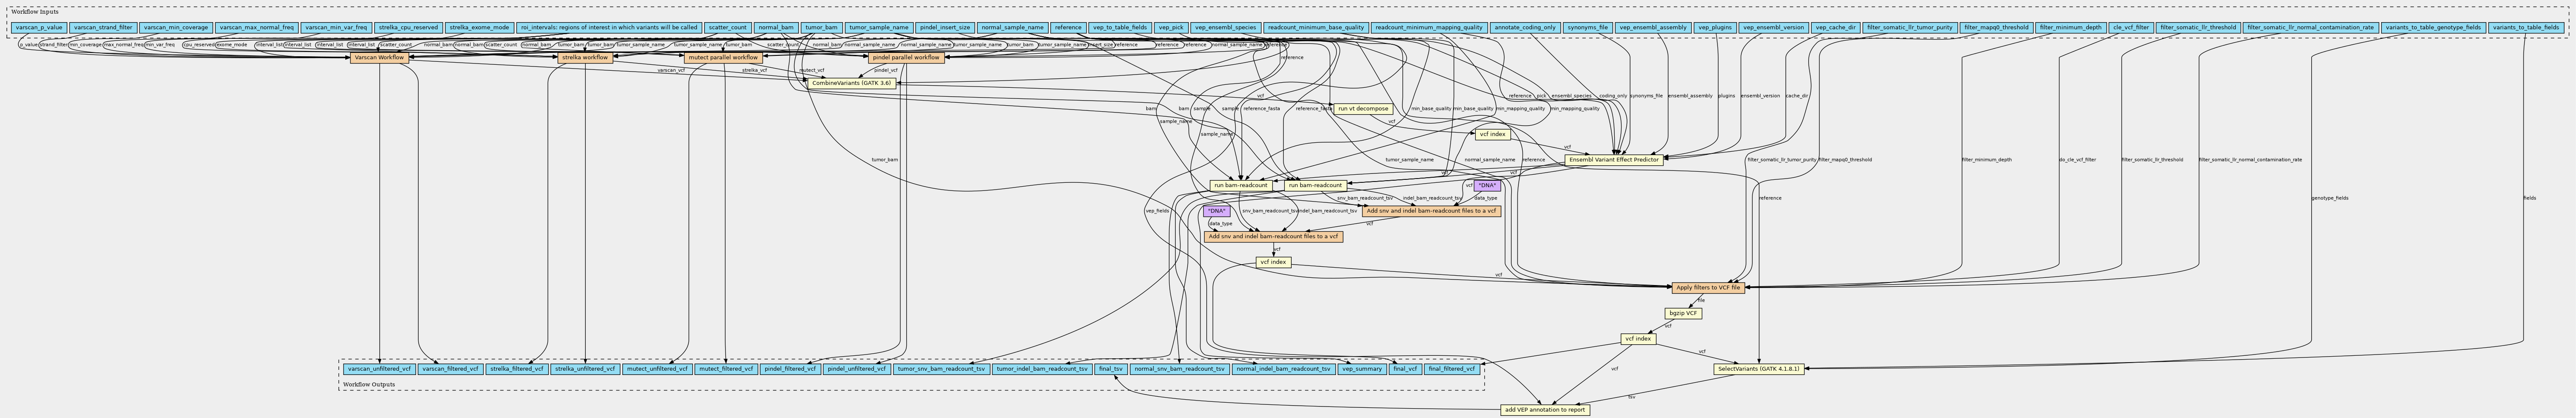The height and width of the screenshot is (418, 2576).
Task: Select the reference input node
Action: 1067,28
